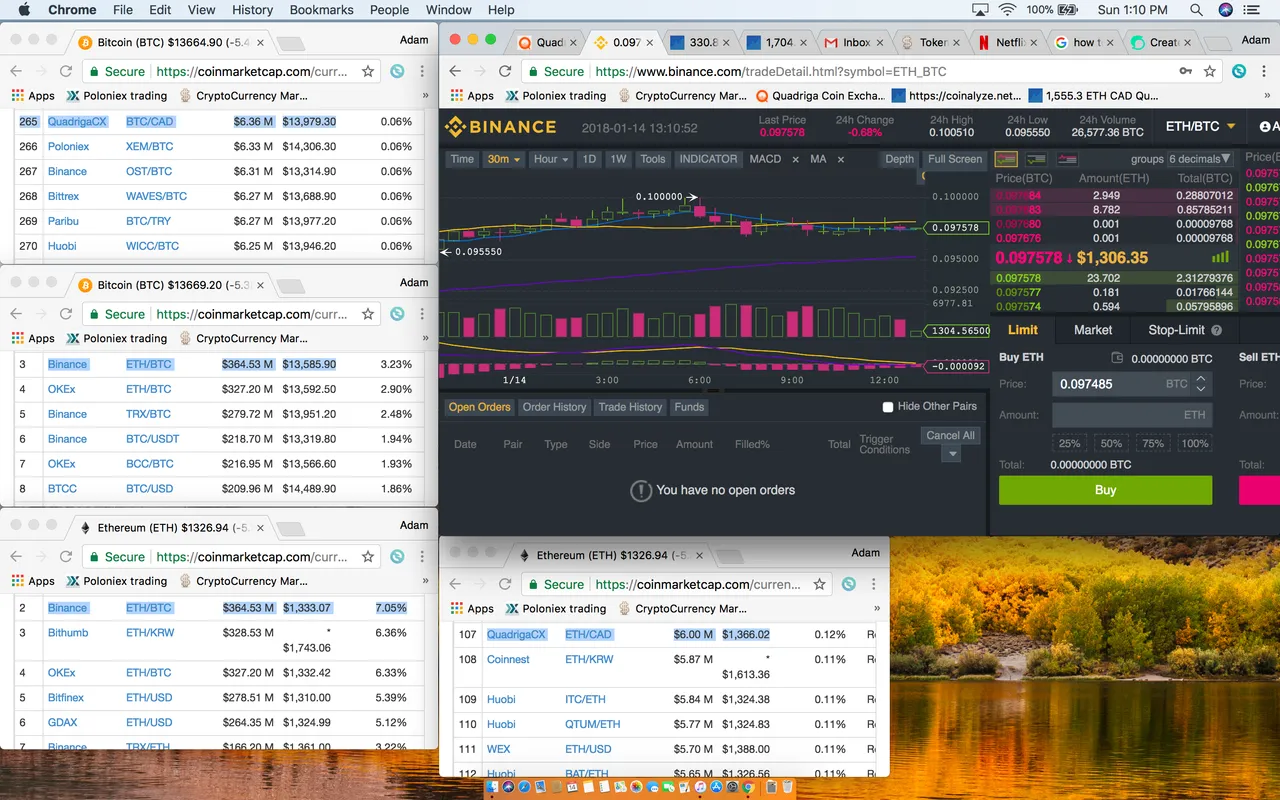Open the Quadriga Coin Exchange bookmark
Screen dimensions: 1280x800
(x=821, y=96)
